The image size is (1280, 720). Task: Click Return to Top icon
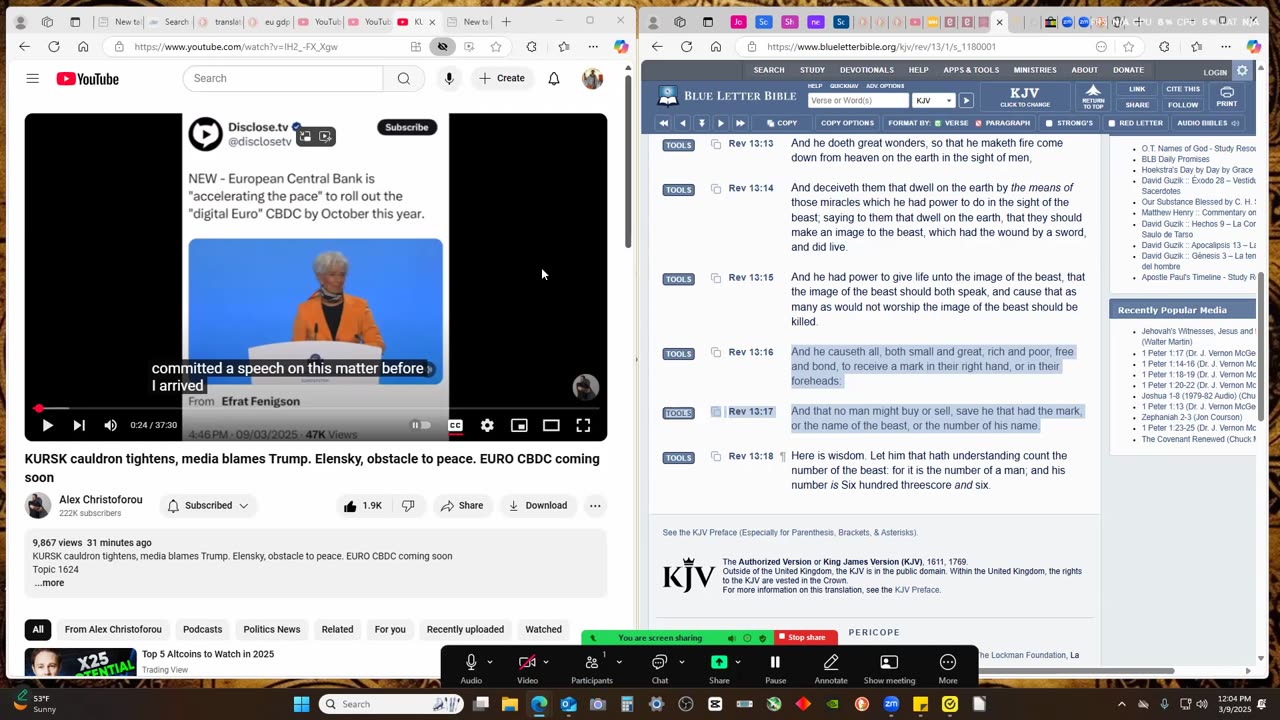coord(1093,96)
